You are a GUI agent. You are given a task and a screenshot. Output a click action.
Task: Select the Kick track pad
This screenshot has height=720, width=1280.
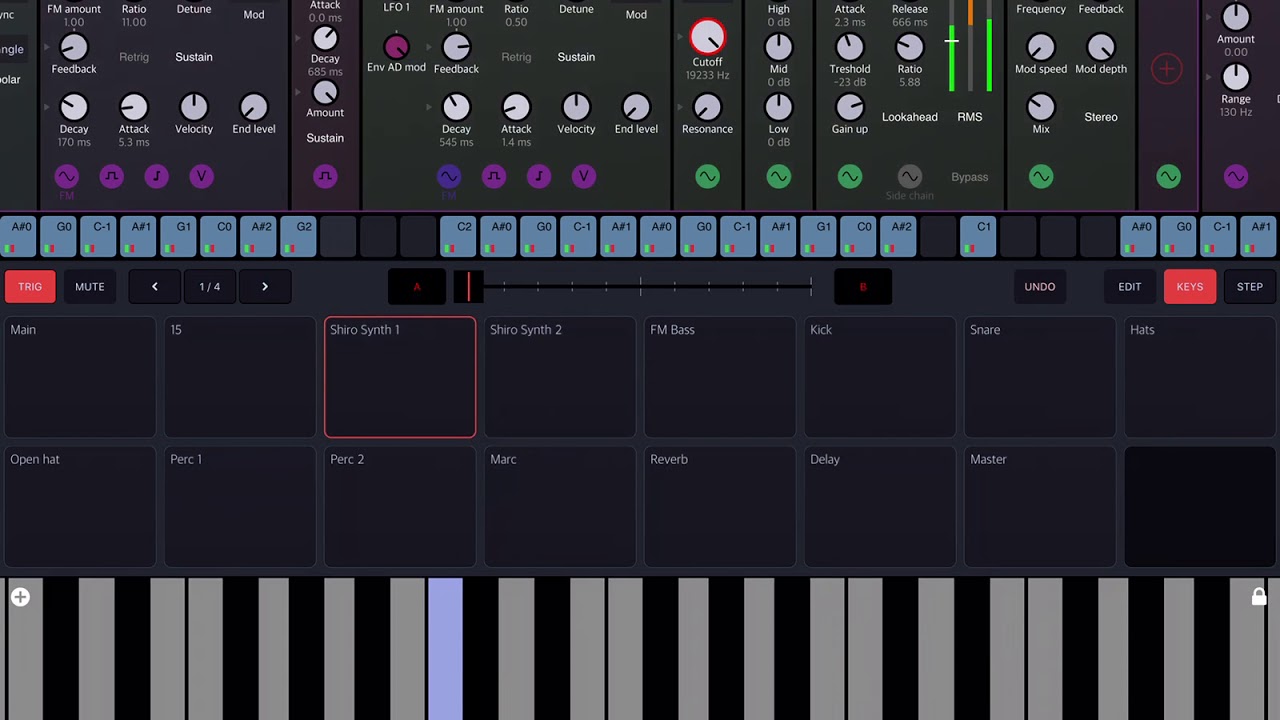click(x=880, y=378)
